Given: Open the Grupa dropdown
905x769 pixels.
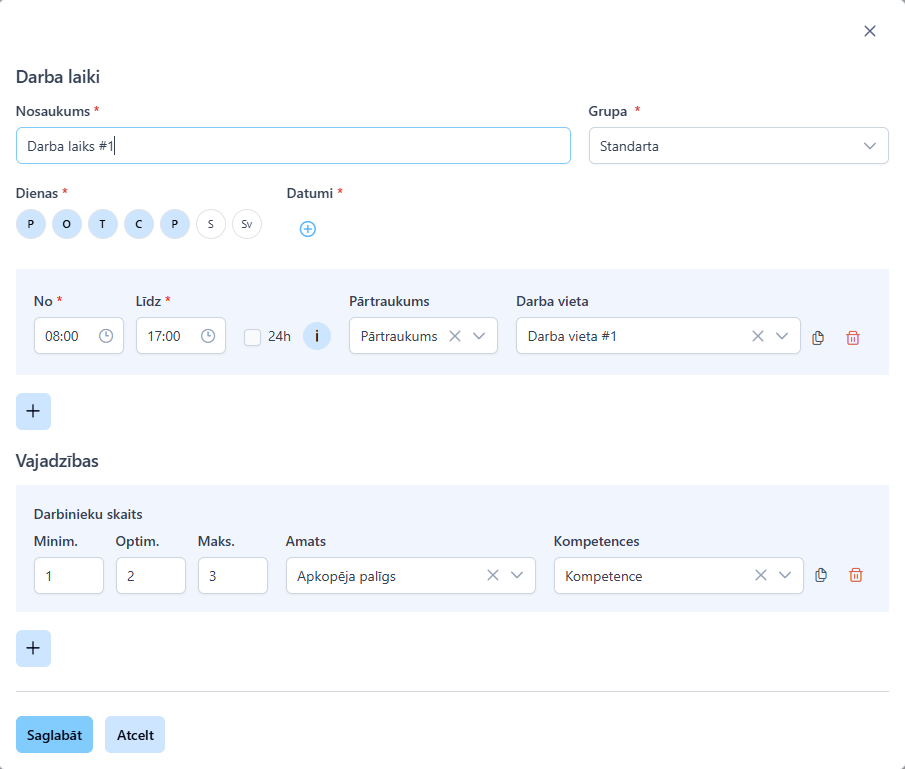Looking at the screenshot, I should pyautogui.click(x=738, y=146).
